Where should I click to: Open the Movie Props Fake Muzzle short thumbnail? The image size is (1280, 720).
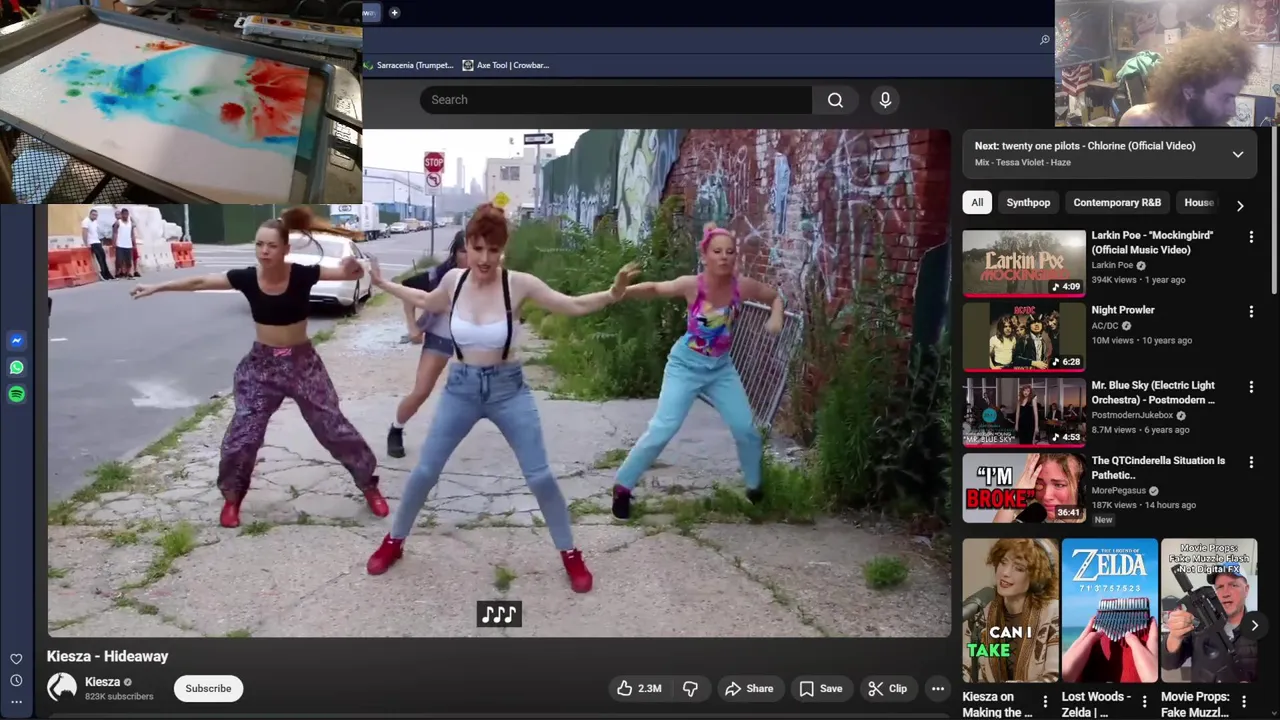1209,611
